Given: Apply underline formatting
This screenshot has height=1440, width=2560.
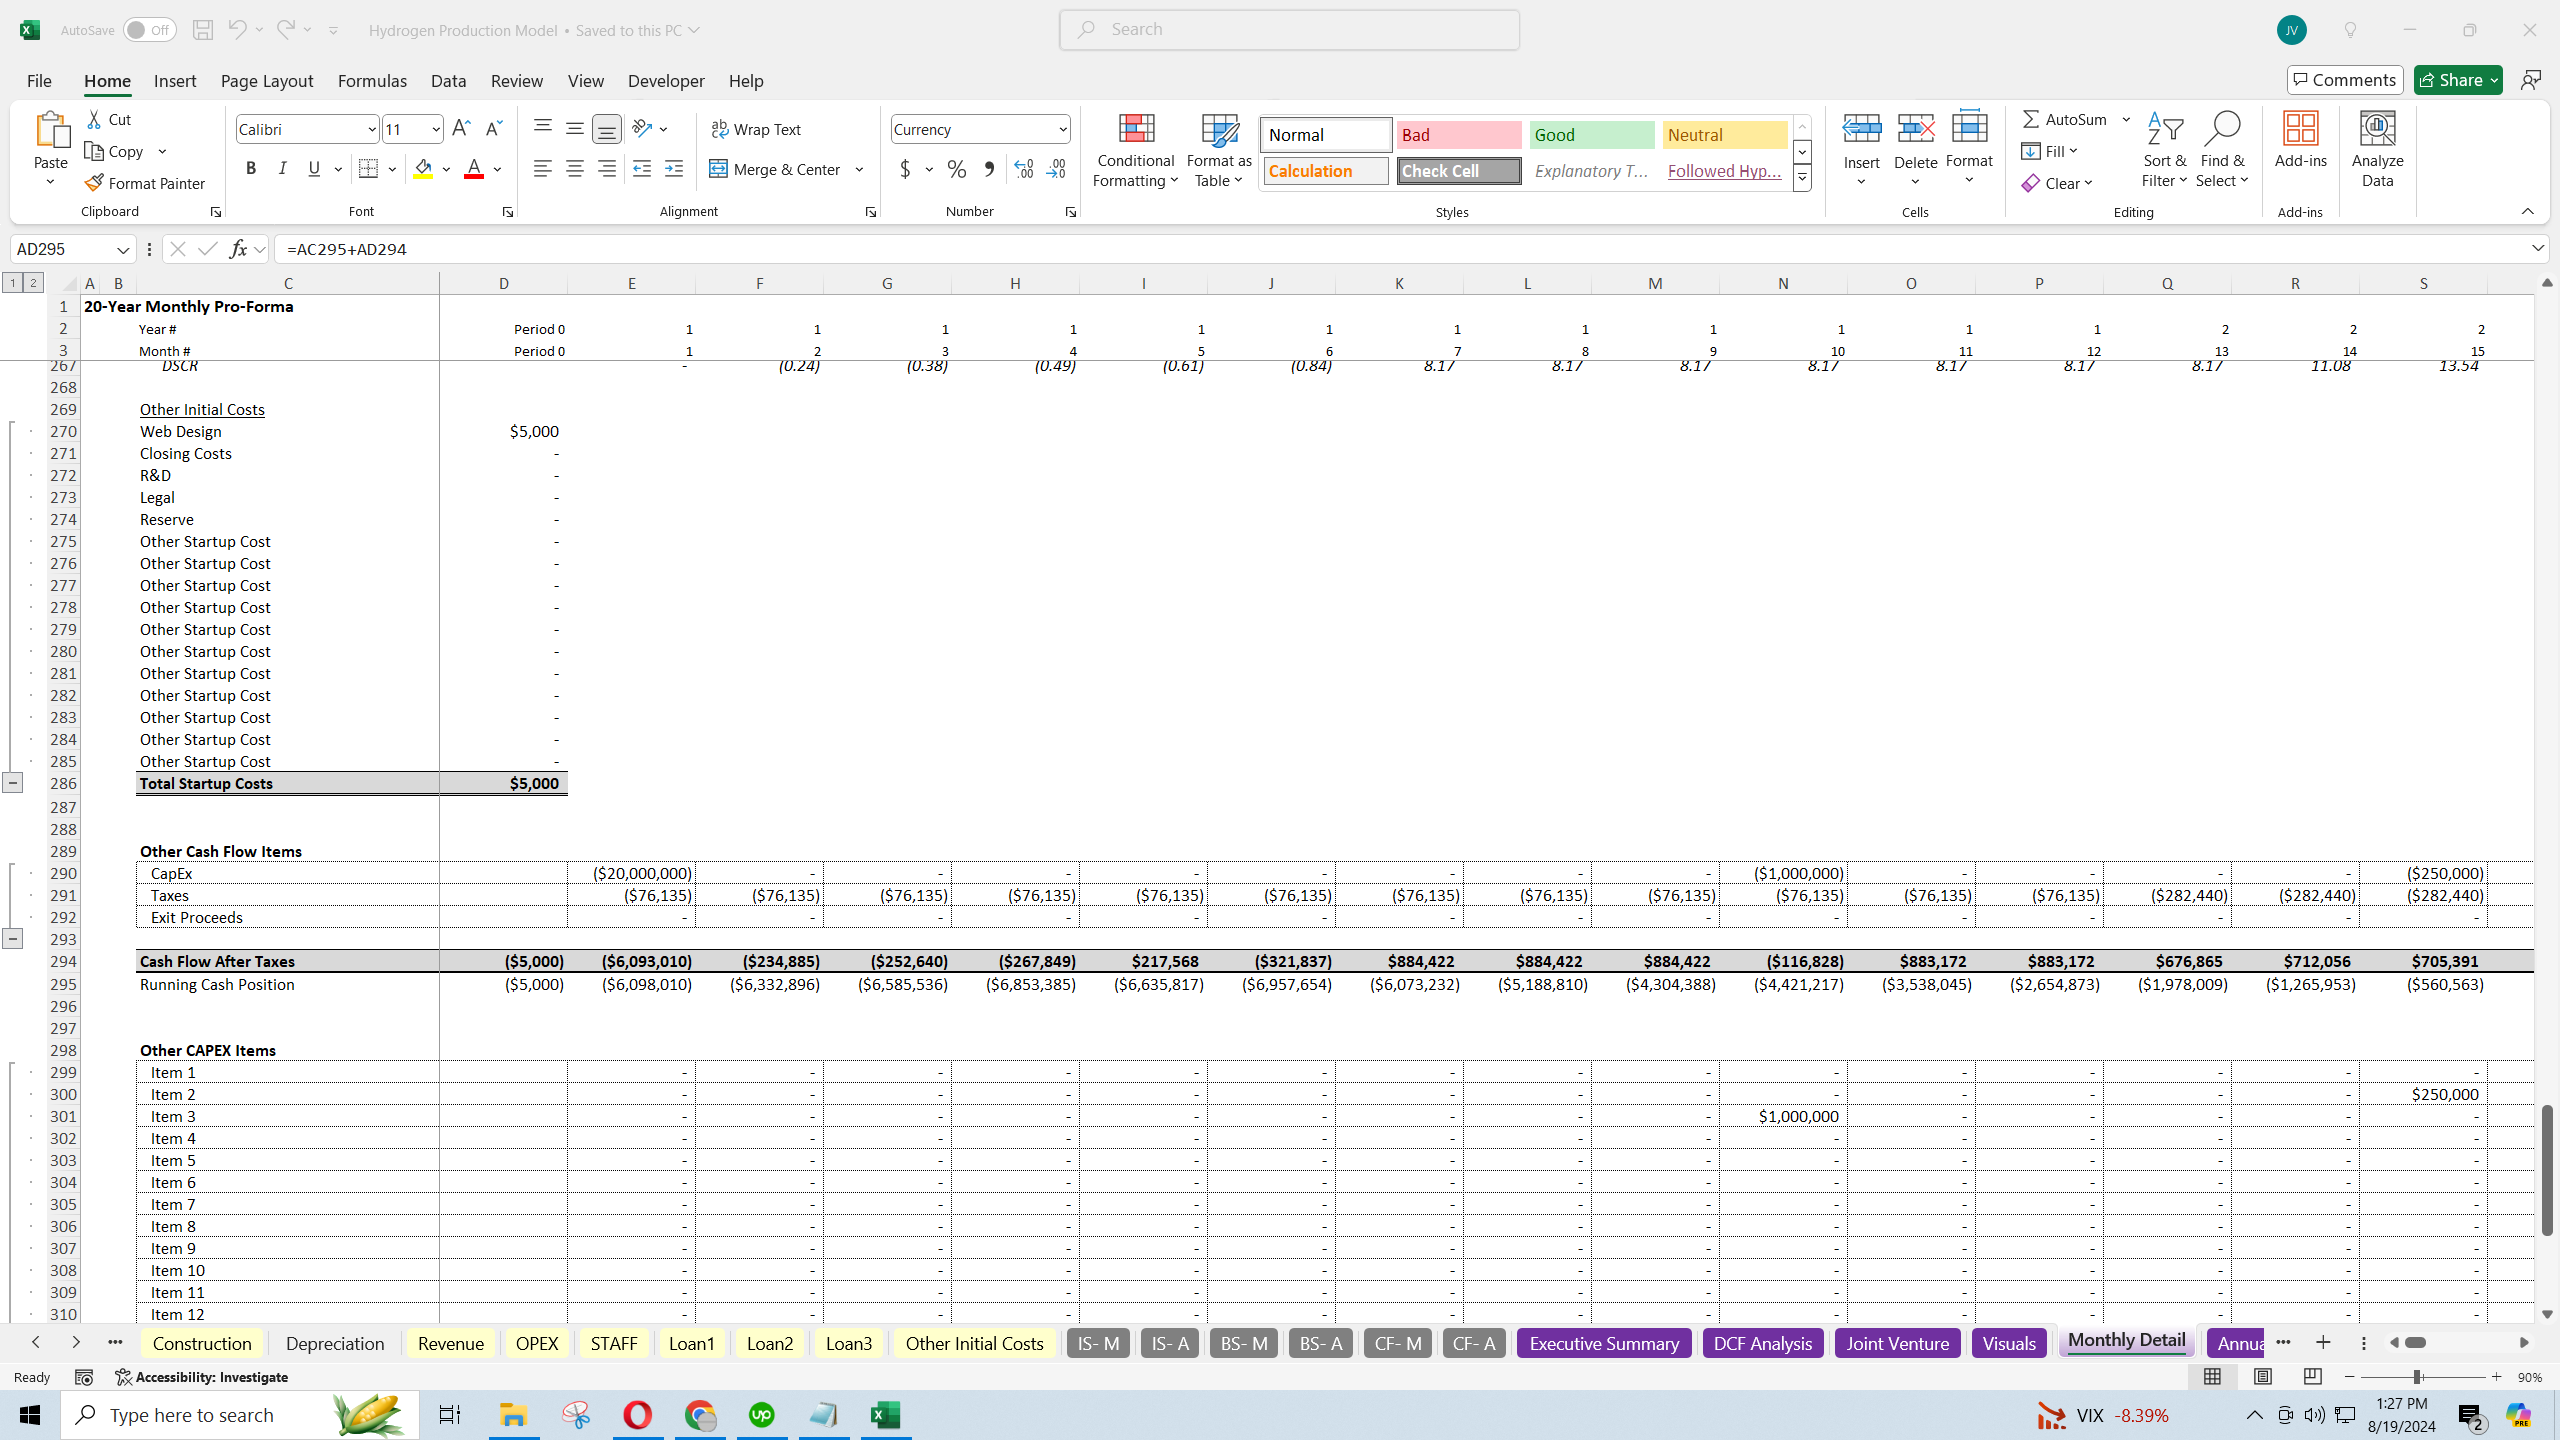Looking at the screenshot, I should [314, 169].
